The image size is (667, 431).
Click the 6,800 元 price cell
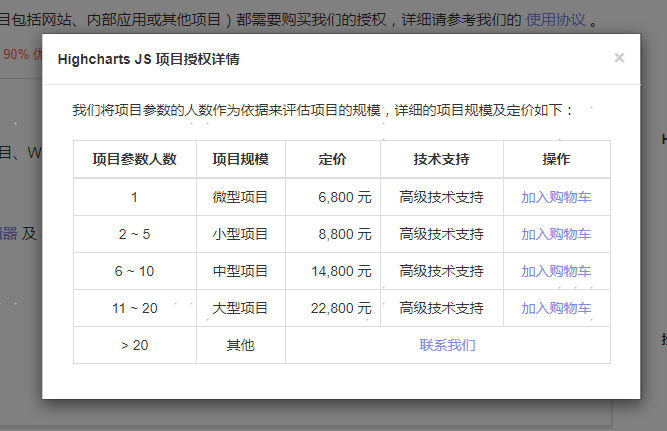click(x=333, y=197)
